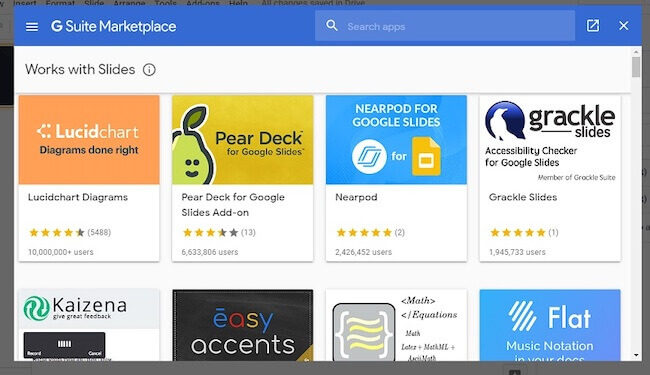Screen dimensions: 650x375
Task: Open the Grackle Slides banner image
Action: [x=550, y=140]
